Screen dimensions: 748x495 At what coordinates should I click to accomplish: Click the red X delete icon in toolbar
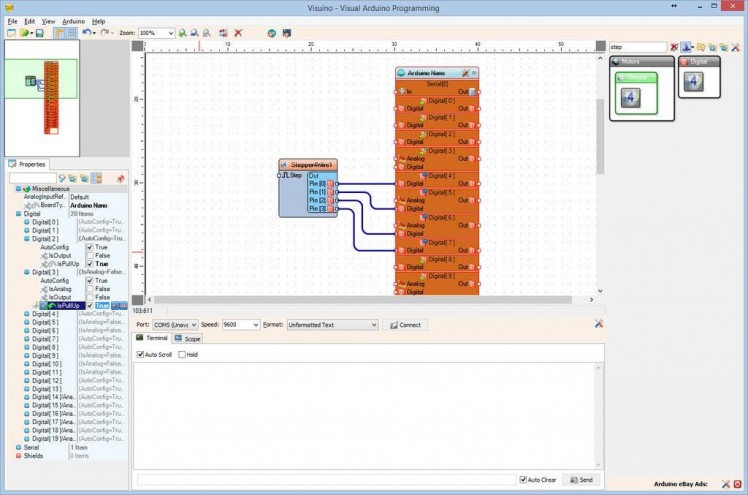point(238,33)
